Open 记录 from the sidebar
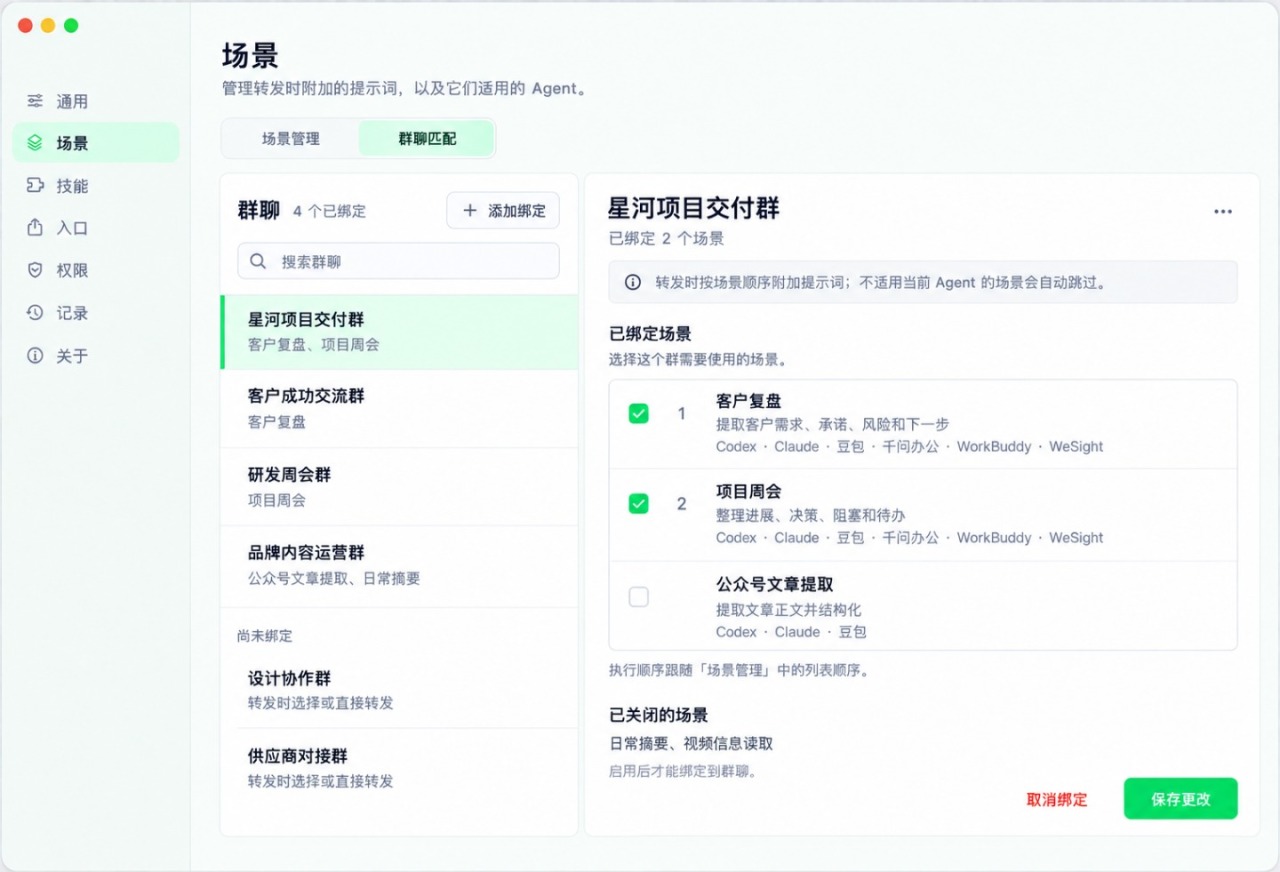 96,313
